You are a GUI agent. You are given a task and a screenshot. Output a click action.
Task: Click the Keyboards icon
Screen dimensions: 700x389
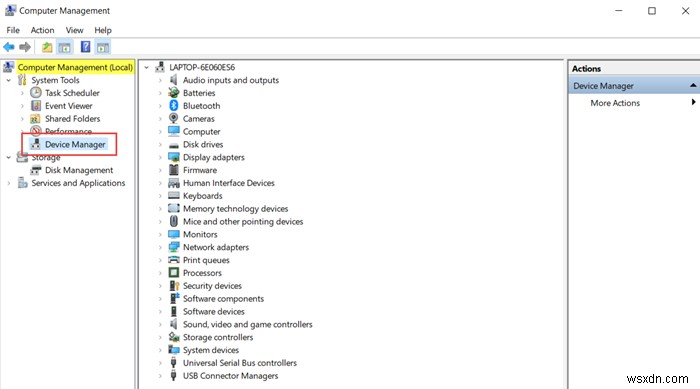click(x=174, y=196)
